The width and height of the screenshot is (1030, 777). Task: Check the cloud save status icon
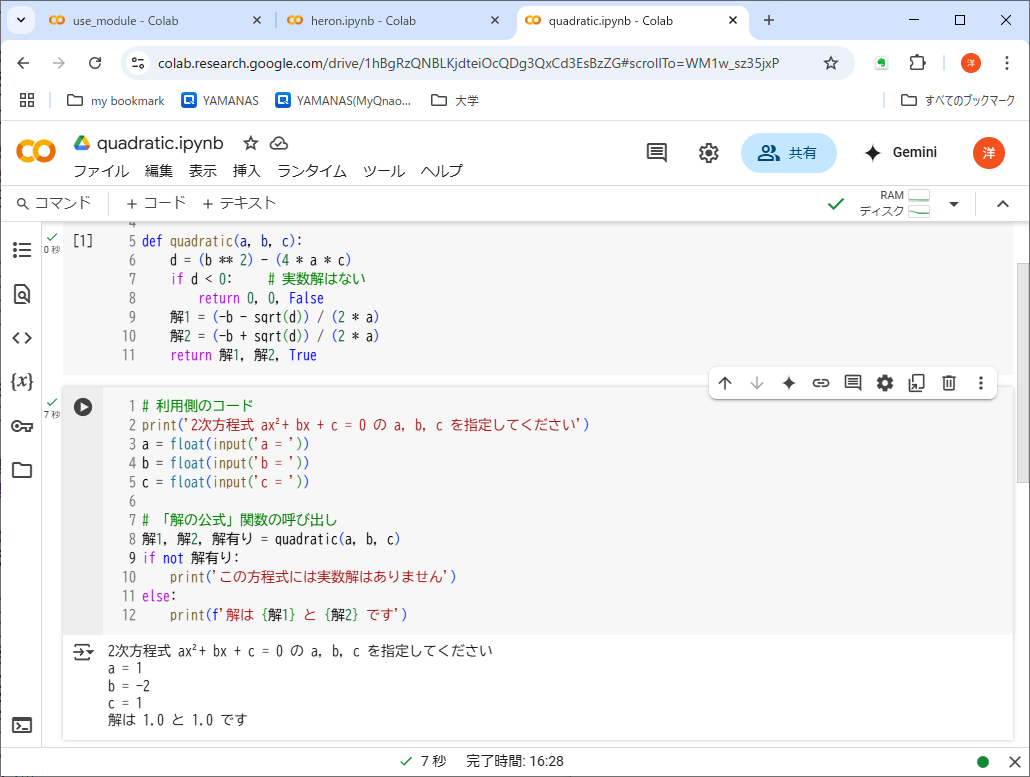(x=279, y=143)
